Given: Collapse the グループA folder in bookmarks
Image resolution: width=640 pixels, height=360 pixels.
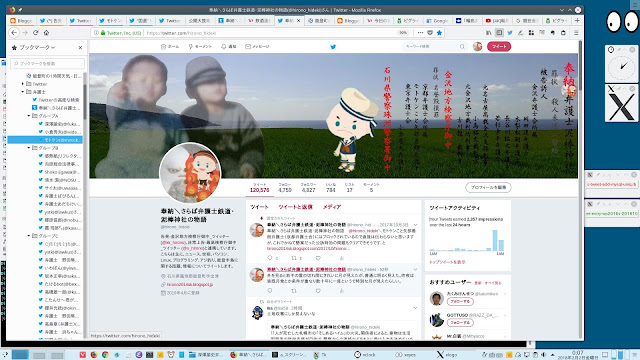Looking at the screenshot, I should (29, 116).
